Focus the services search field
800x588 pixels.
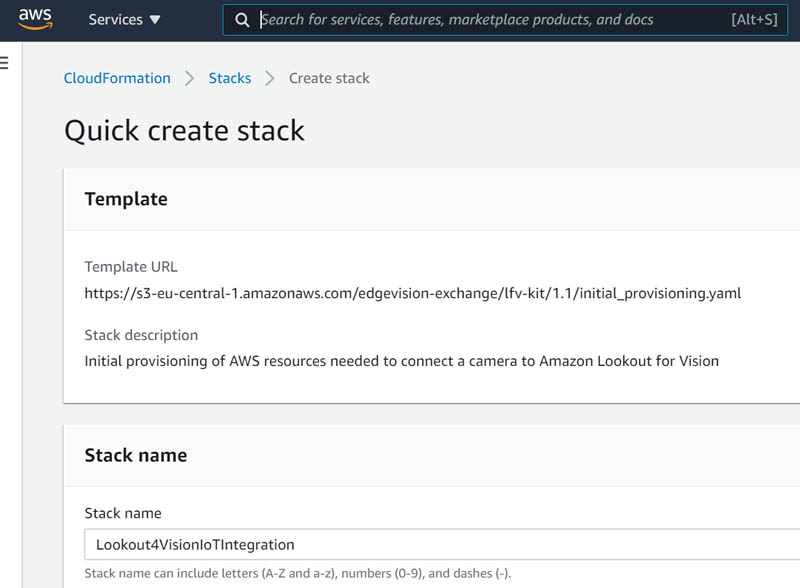[x=505, y=20]
